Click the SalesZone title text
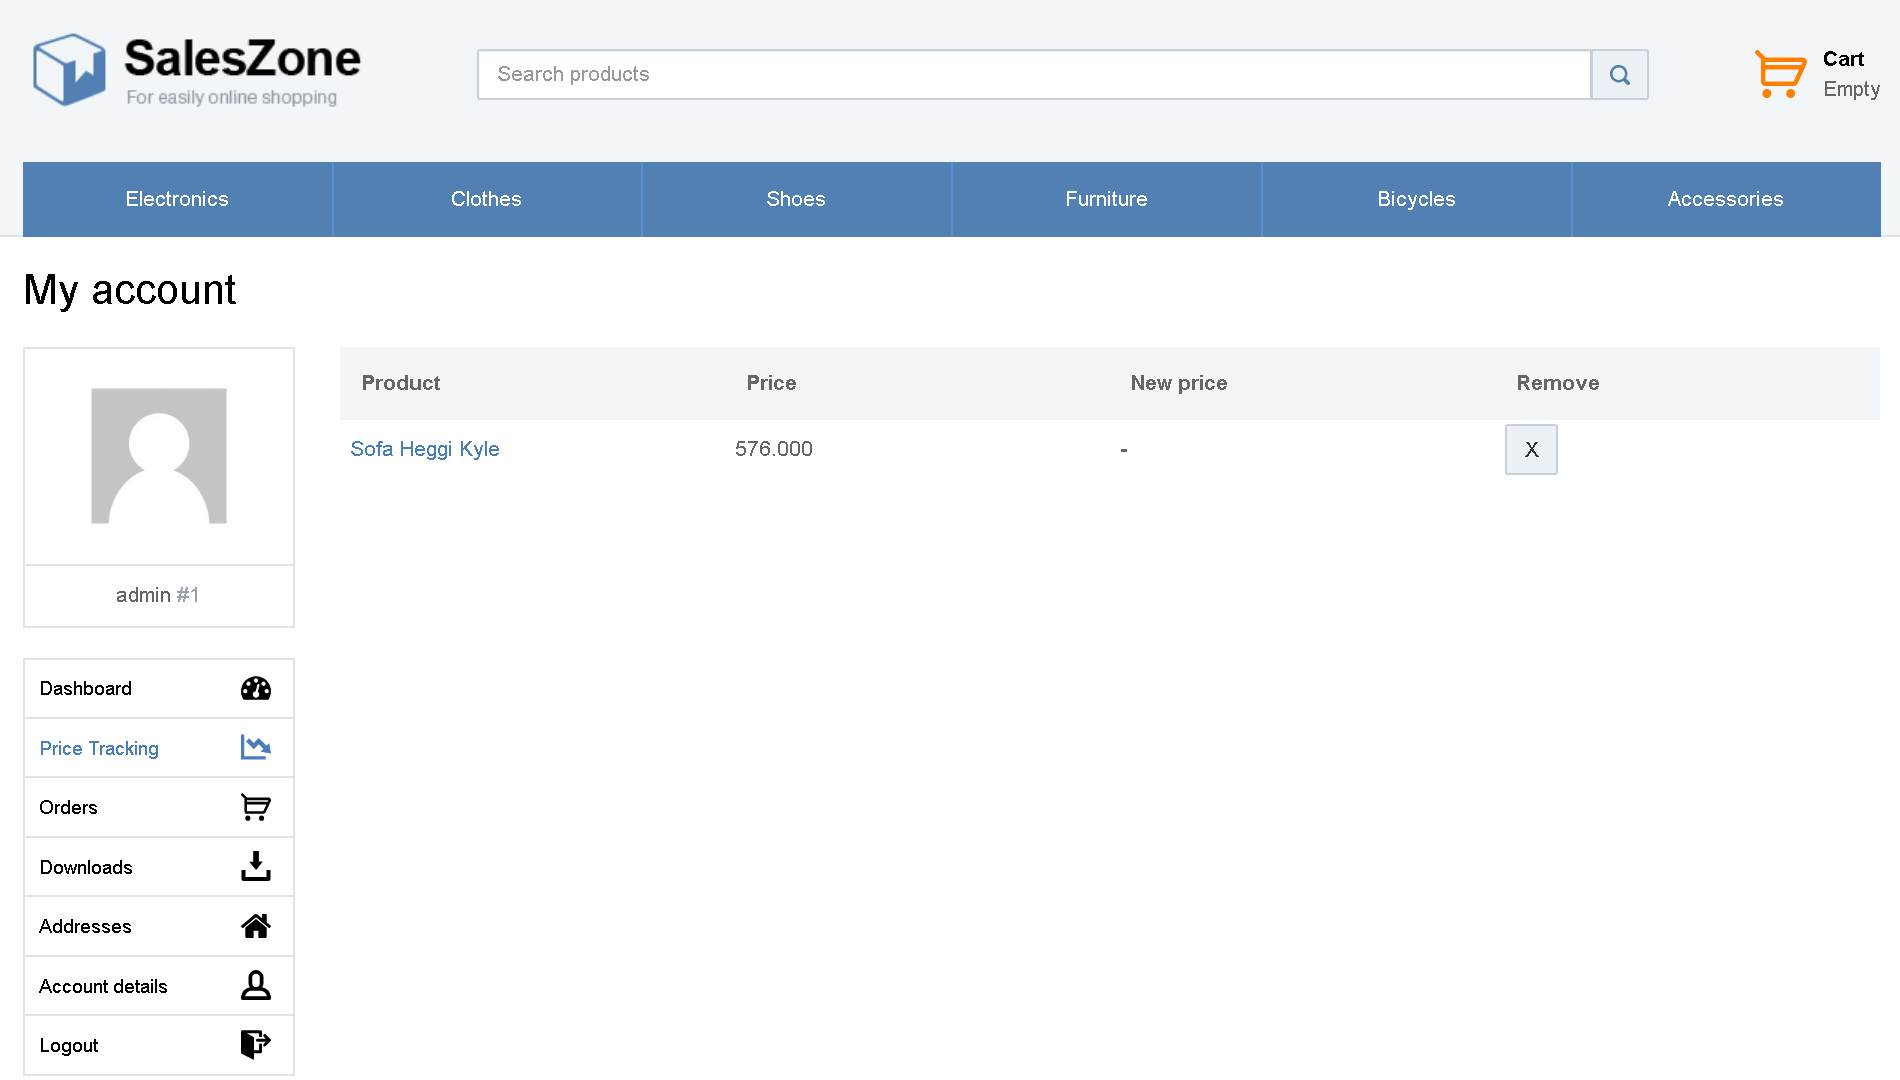 [x=242, y=58]
